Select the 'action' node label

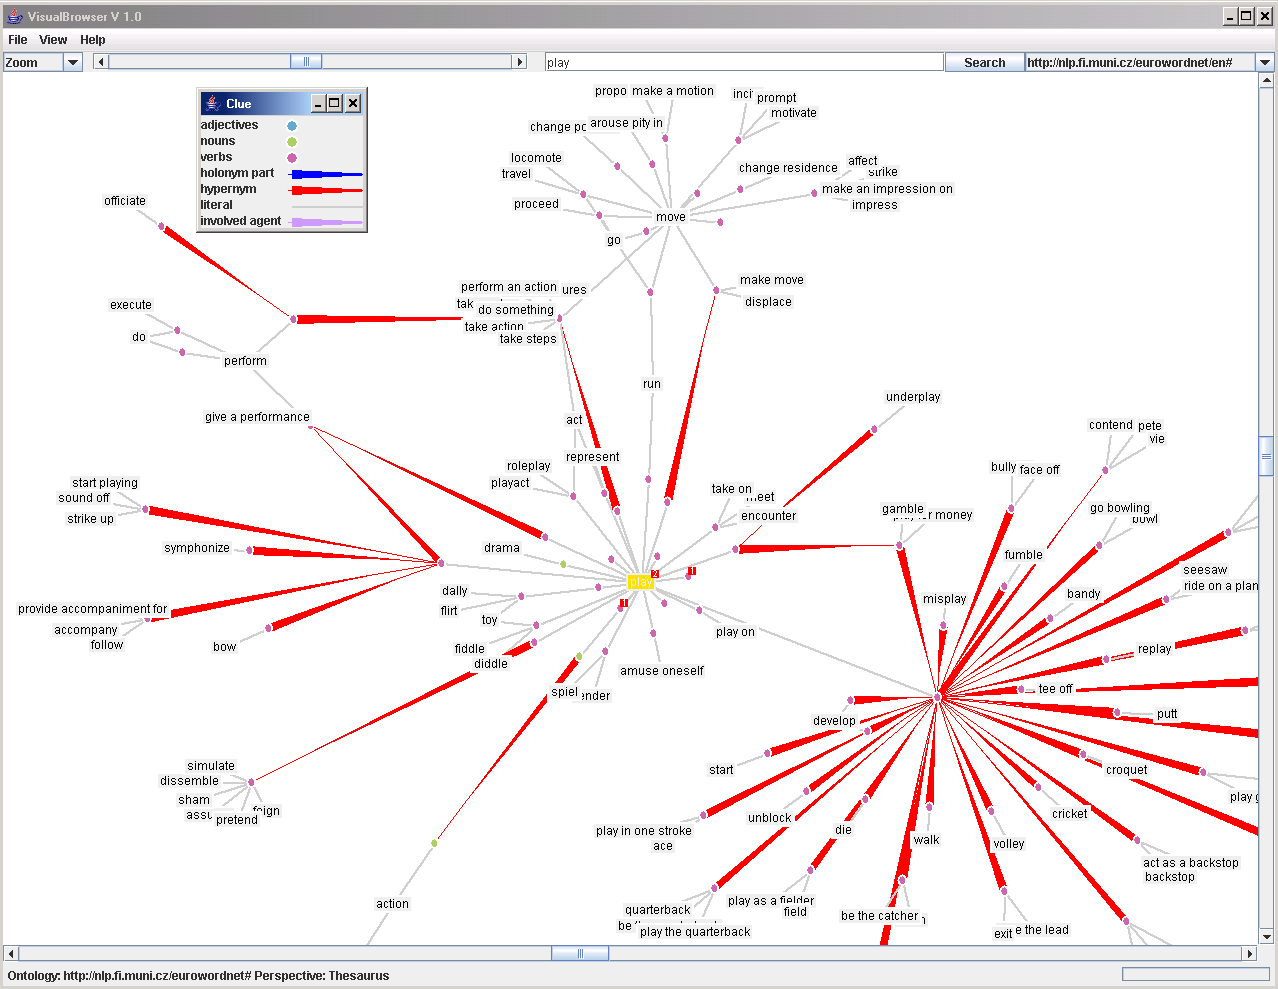(393, 904)
